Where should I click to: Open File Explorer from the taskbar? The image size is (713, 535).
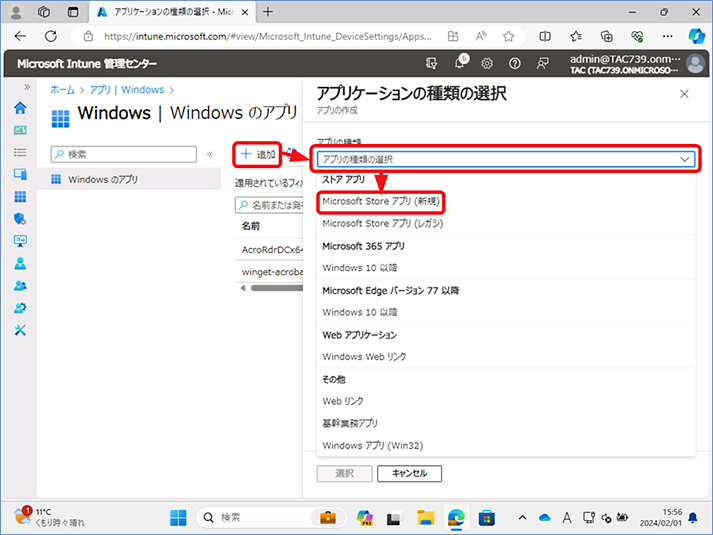(426, 518)
